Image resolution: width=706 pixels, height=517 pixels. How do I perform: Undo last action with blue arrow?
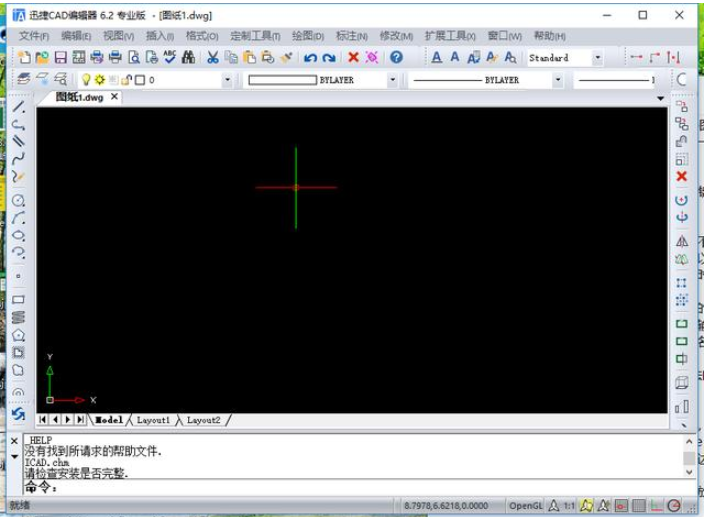[310, 58]
